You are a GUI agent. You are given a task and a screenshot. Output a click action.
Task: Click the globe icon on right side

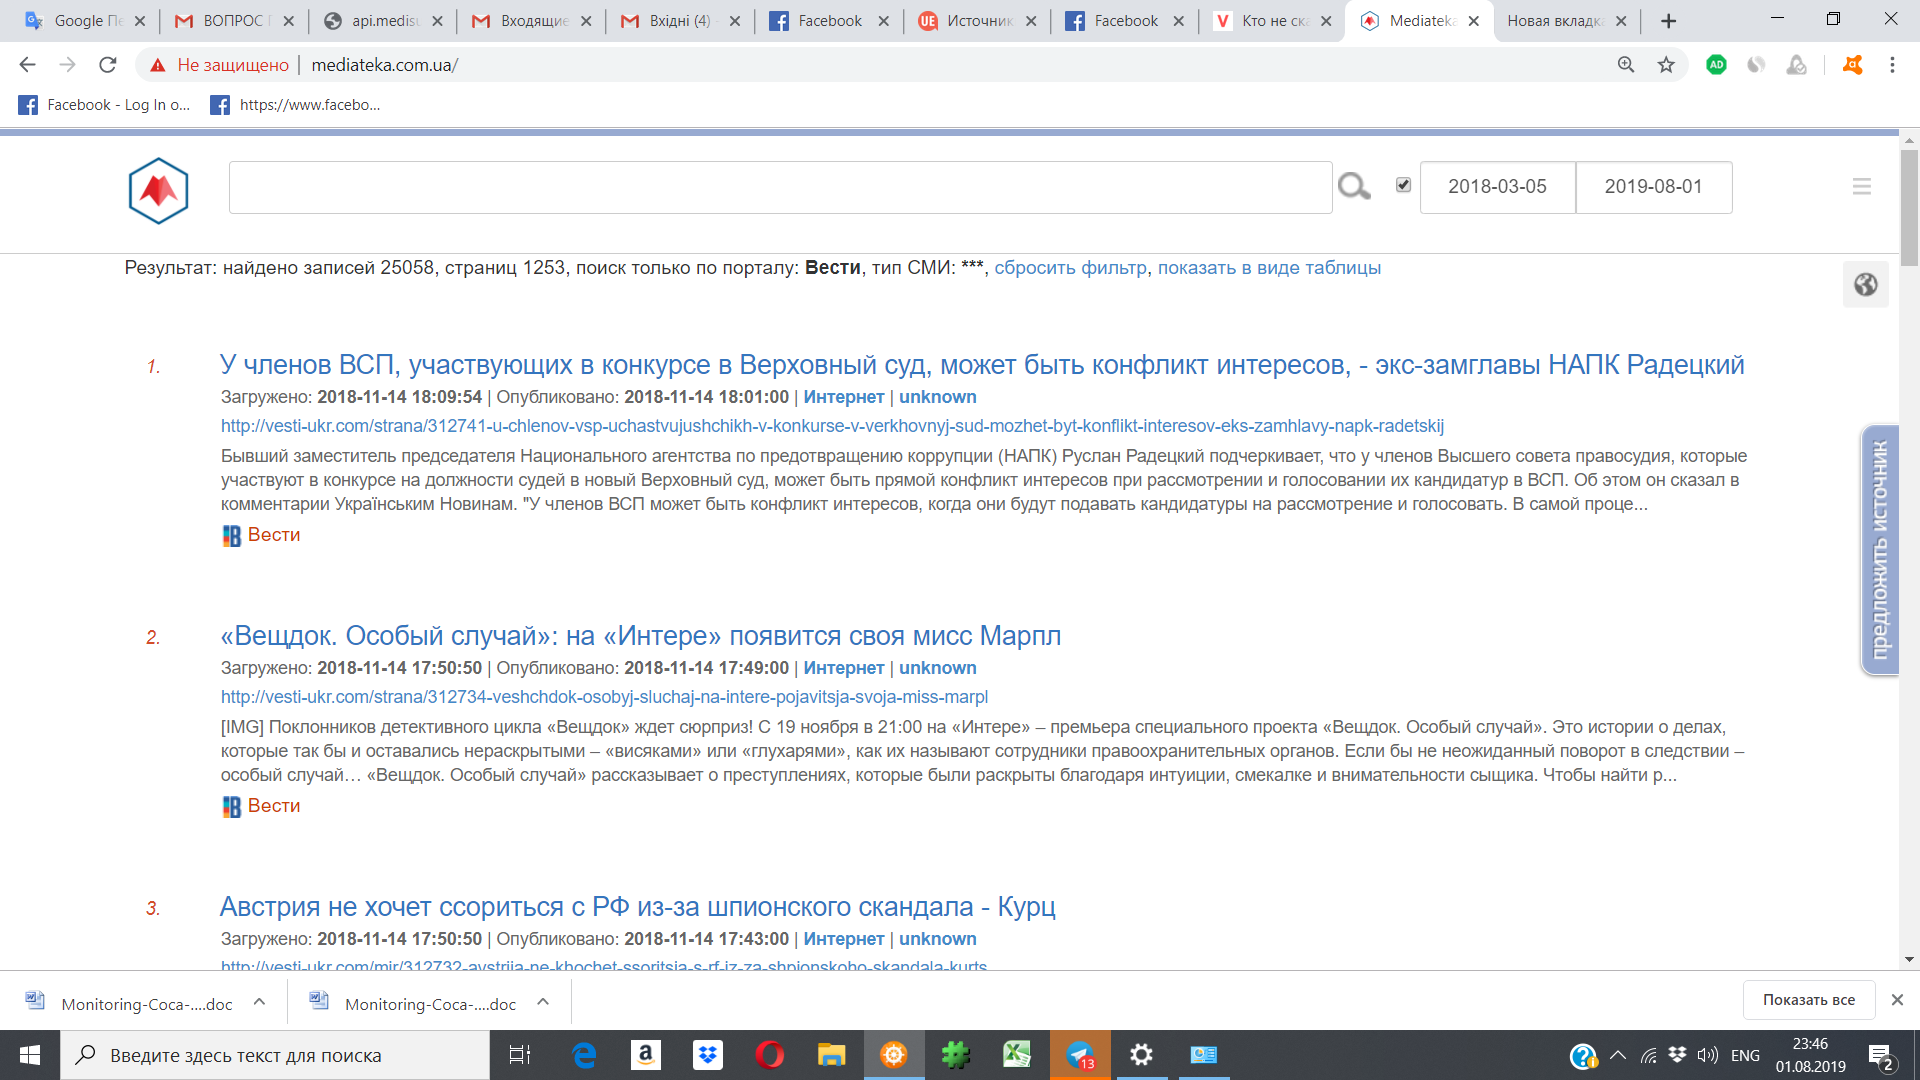(1865, 285)
